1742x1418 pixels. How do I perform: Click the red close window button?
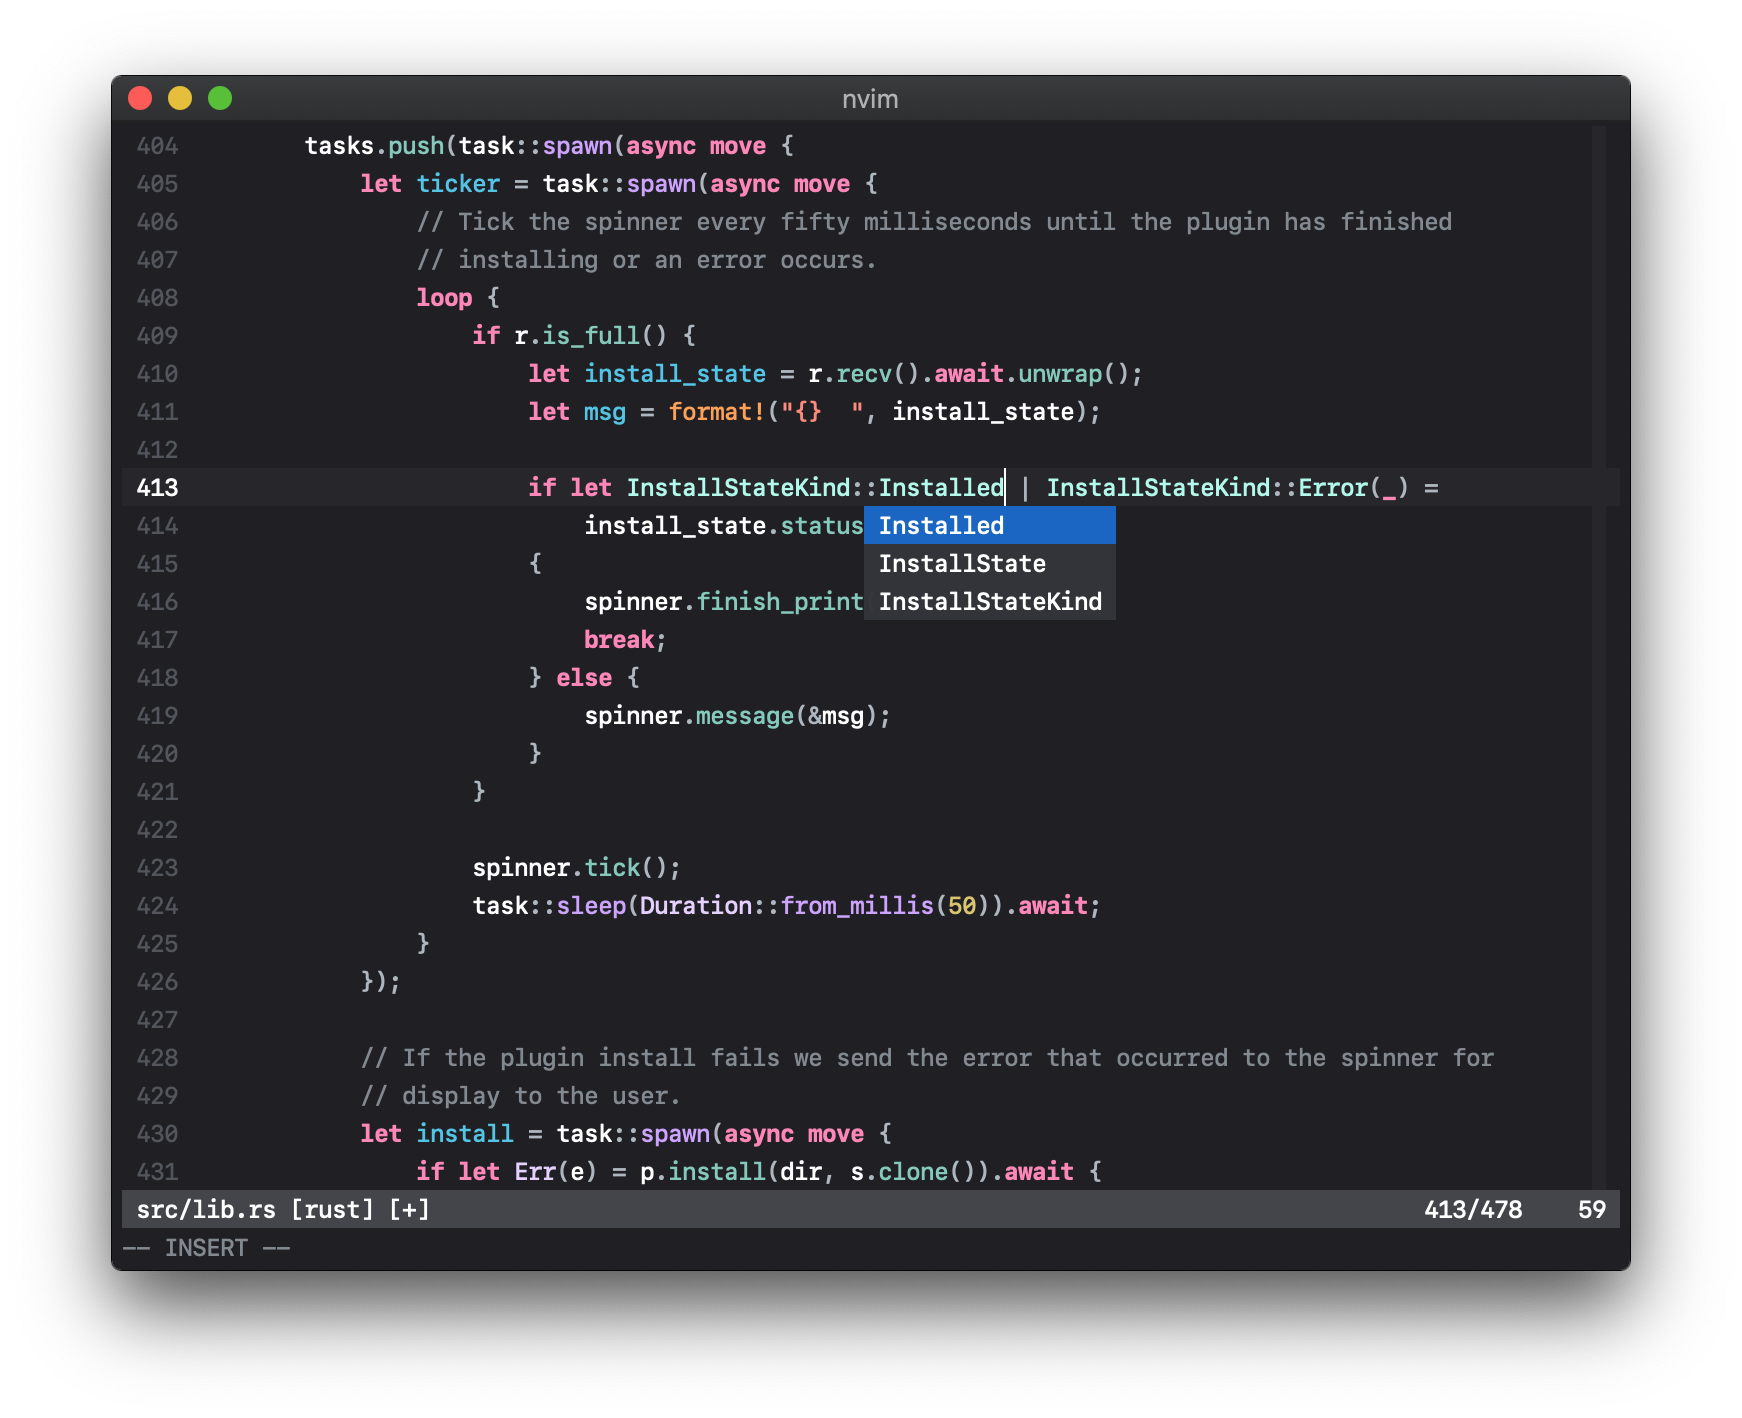point(140,98)
